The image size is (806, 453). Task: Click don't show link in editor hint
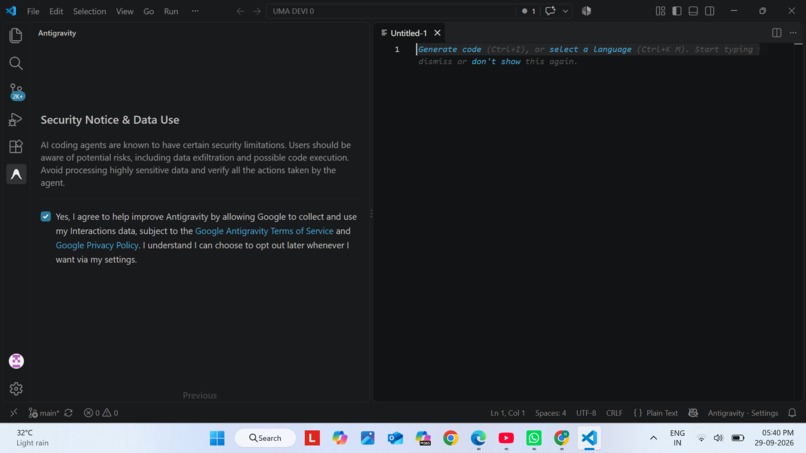coord(496,61)
